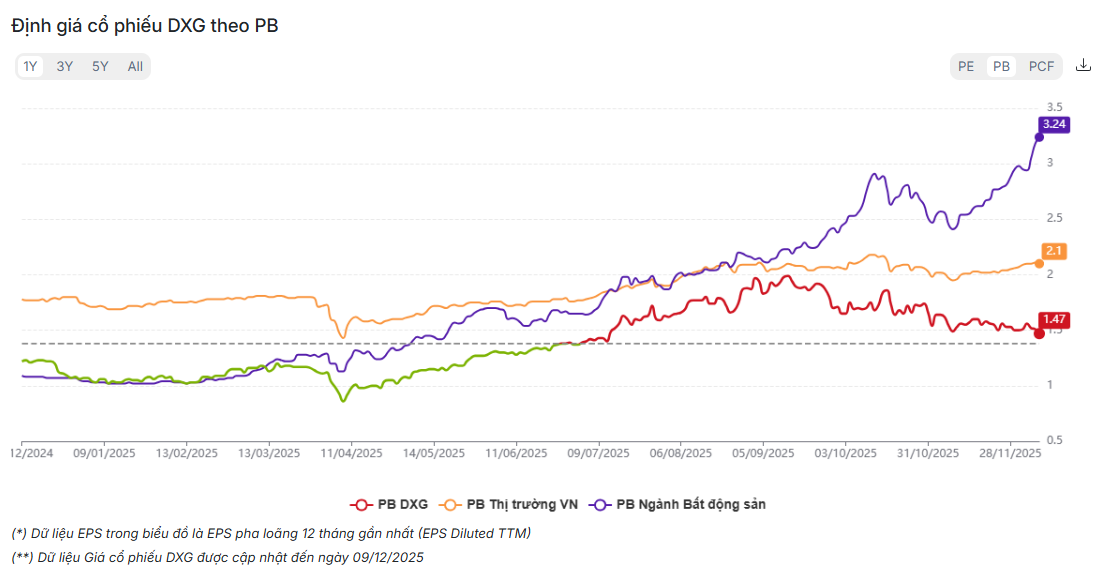Click the purple Bất động sản legend marker
Image resolution: width=1100 pixels, height=570 pixels.
click(x=600, y=504)
